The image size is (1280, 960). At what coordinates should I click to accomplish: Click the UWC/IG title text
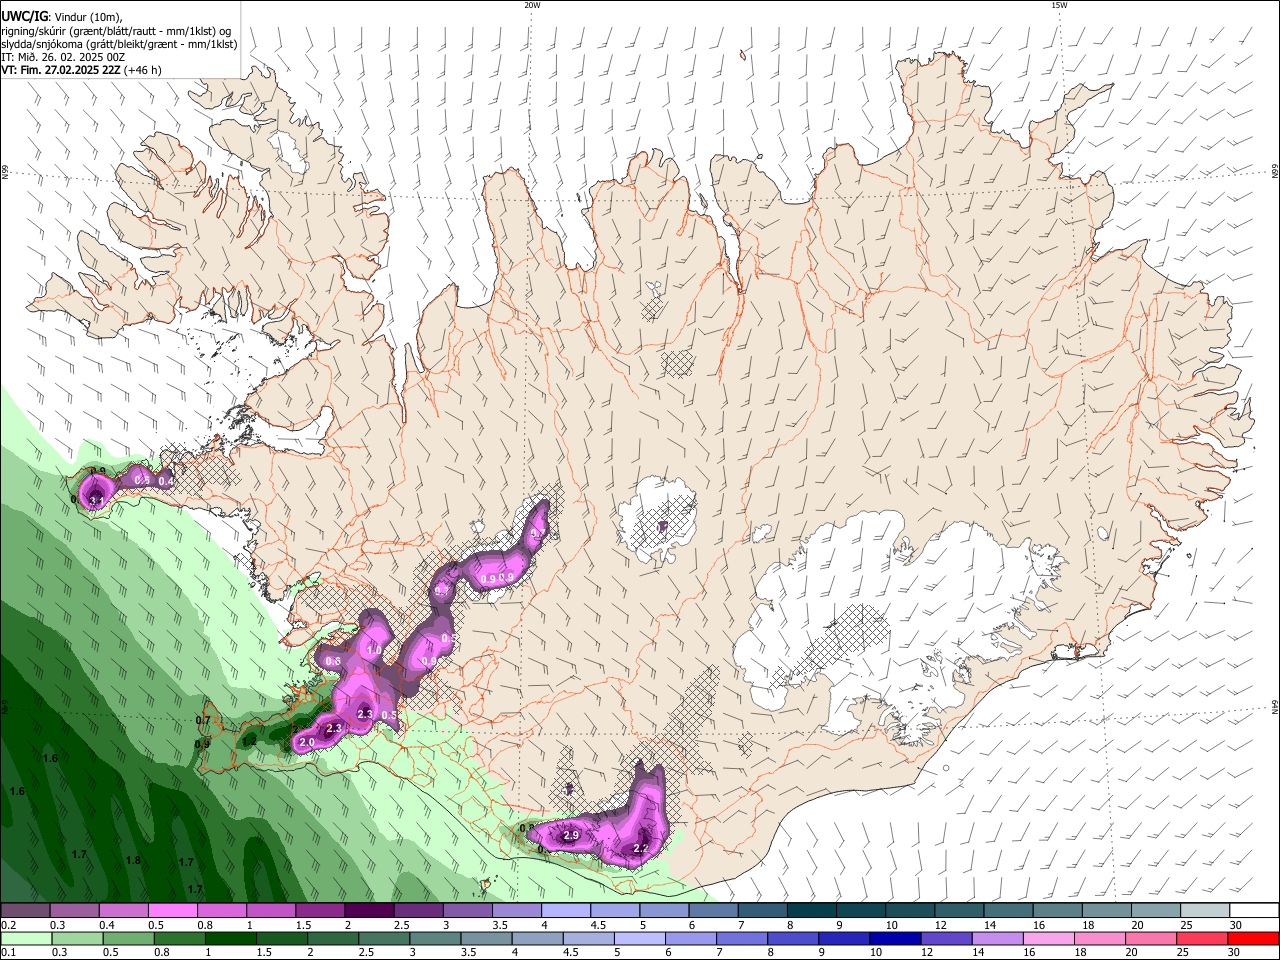23,17
